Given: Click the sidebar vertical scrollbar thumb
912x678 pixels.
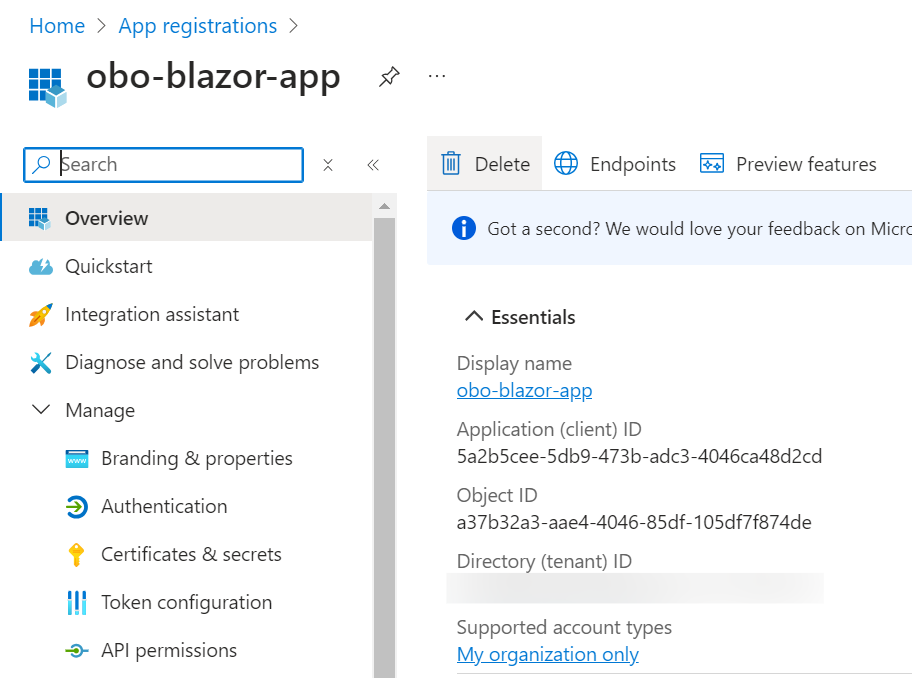Looking at the screenshot, I should click(x=384, y=448).
